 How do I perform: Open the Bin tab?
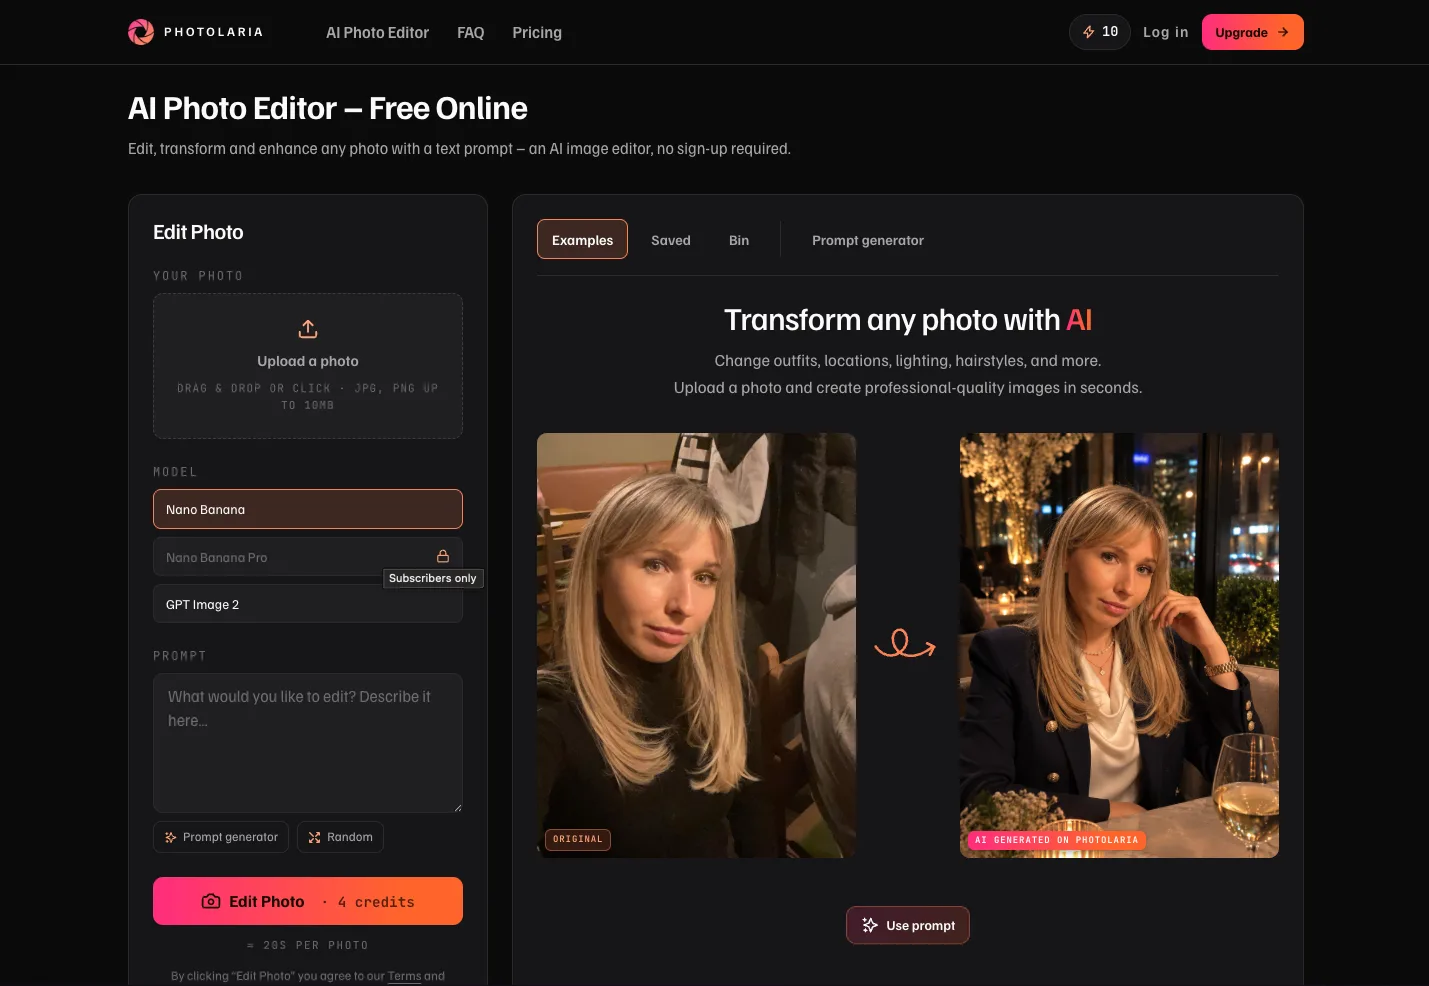(739, 240)
